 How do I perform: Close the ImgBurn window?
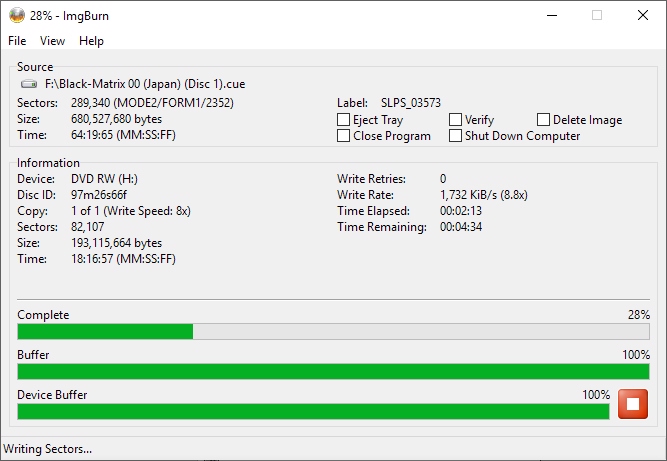643,15
